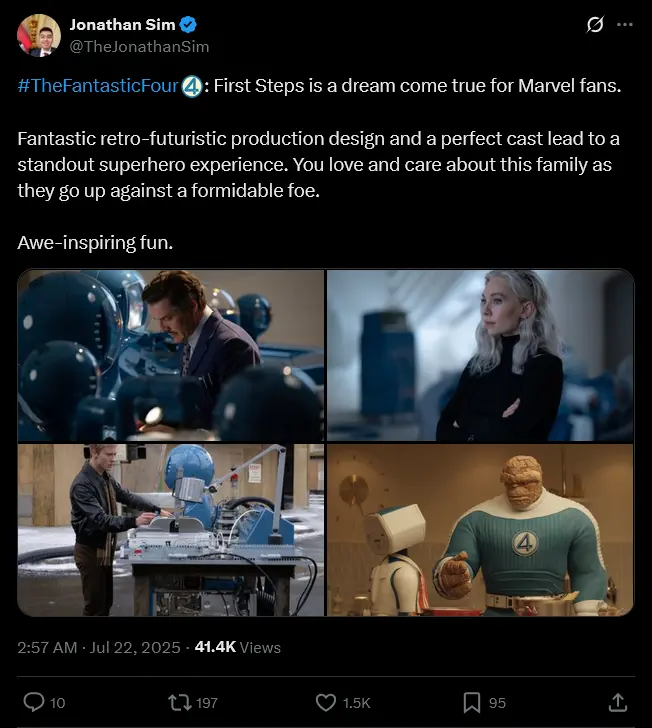Click the Jonathan Sim display name
652x728 pixels.
tap(123, 25)
